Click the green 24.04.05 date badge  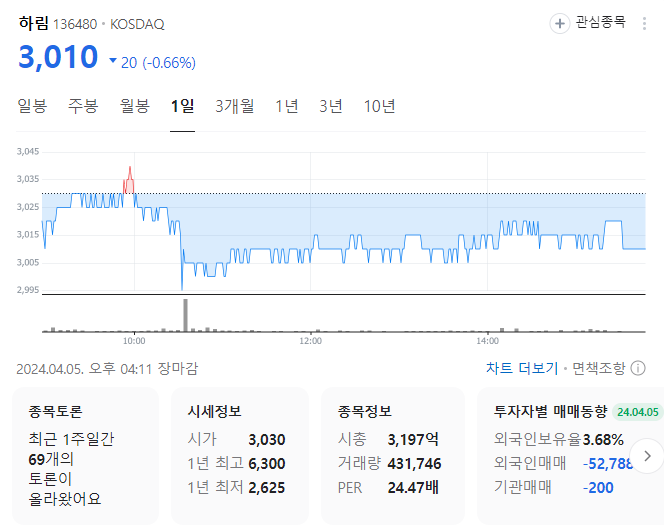pyautogui.click(x=637, y=412)
